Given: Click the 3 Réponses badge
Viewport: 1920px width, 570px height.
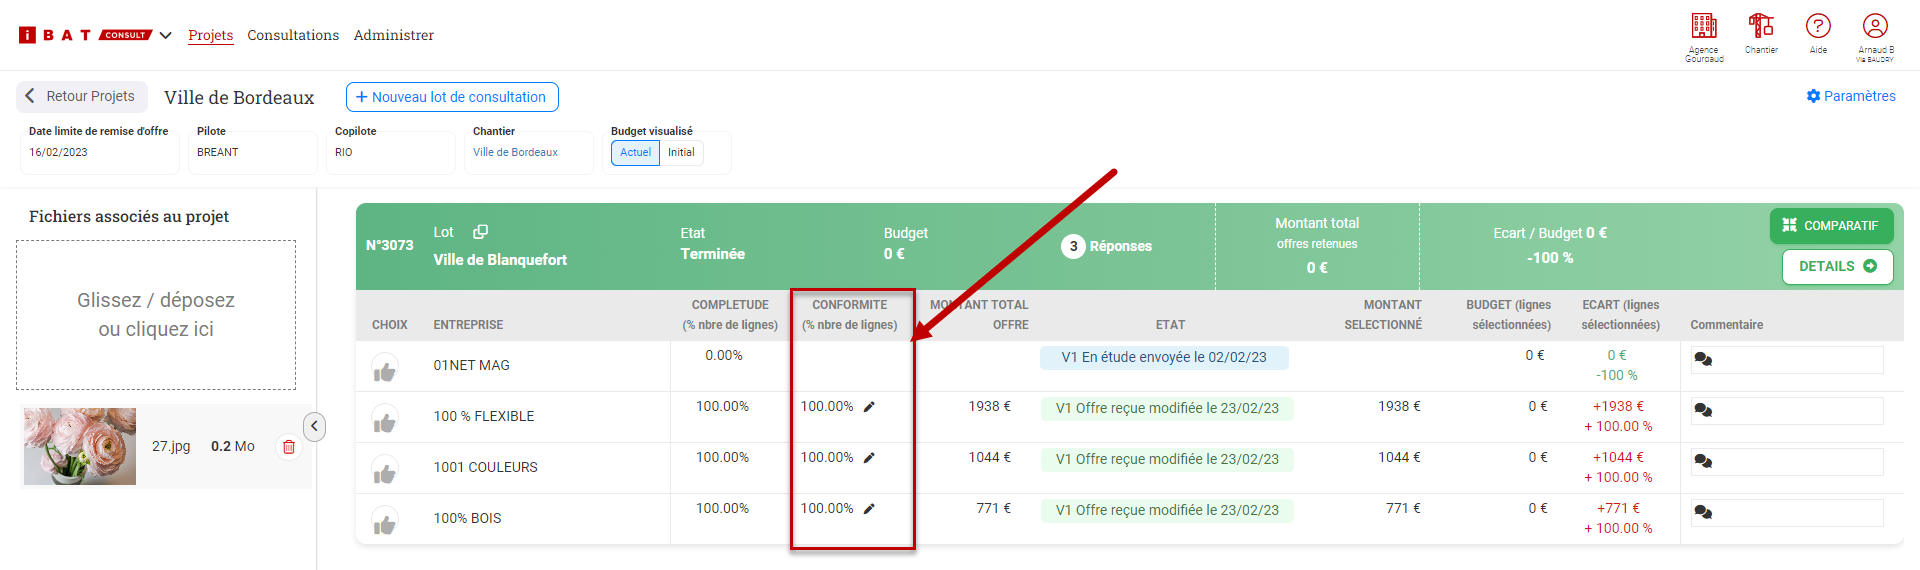Looking at the screenshot, I should coord(1107,246).
